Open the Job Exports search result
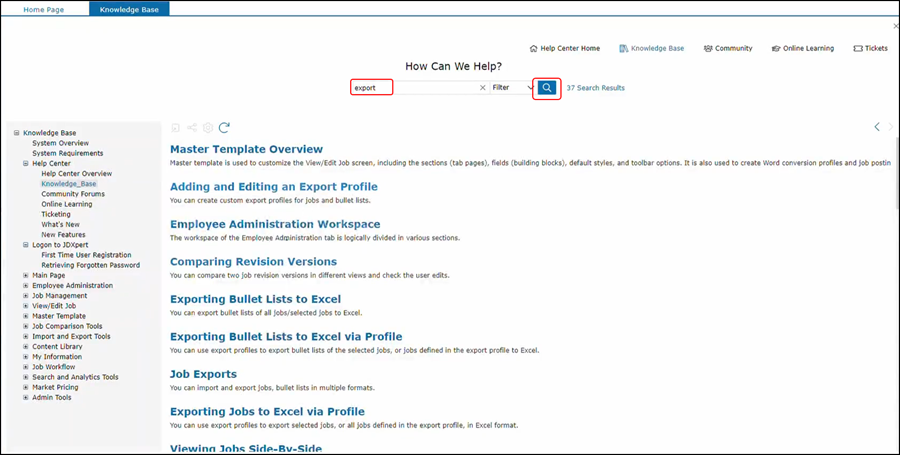The height and width of the screenshot is (455, 900). pyautogui.click(x=202, y=373)
